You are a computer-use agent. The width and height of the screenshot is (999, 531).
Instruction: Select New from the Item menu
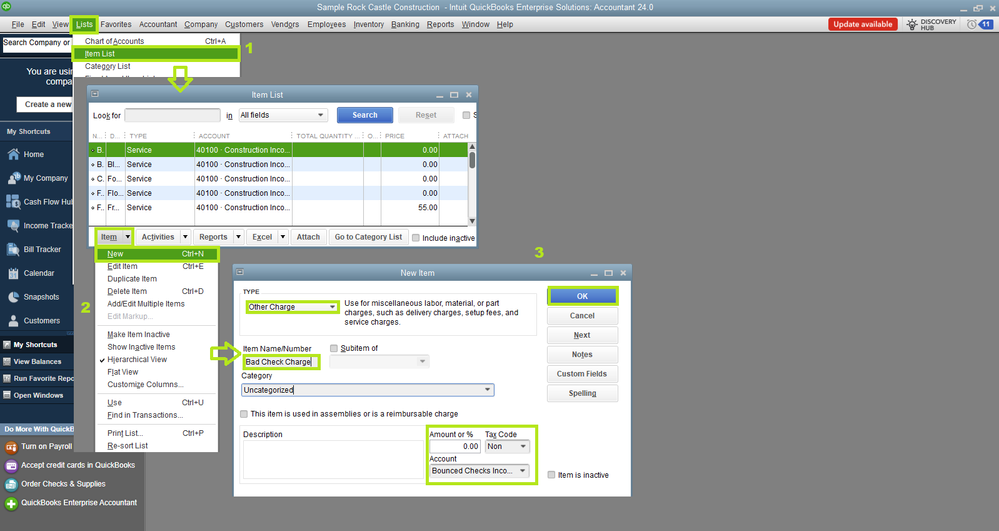[156, 254]
